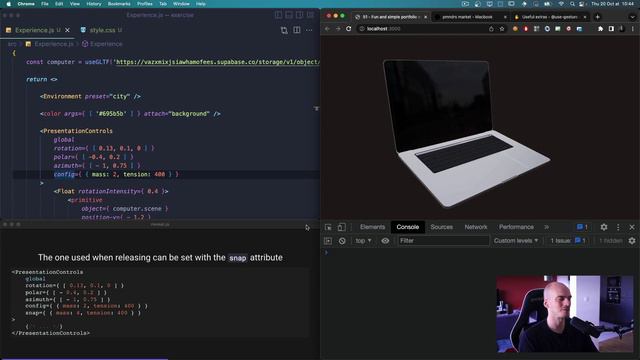
Task: Show the console sidebar
Action: pos(328,241)
